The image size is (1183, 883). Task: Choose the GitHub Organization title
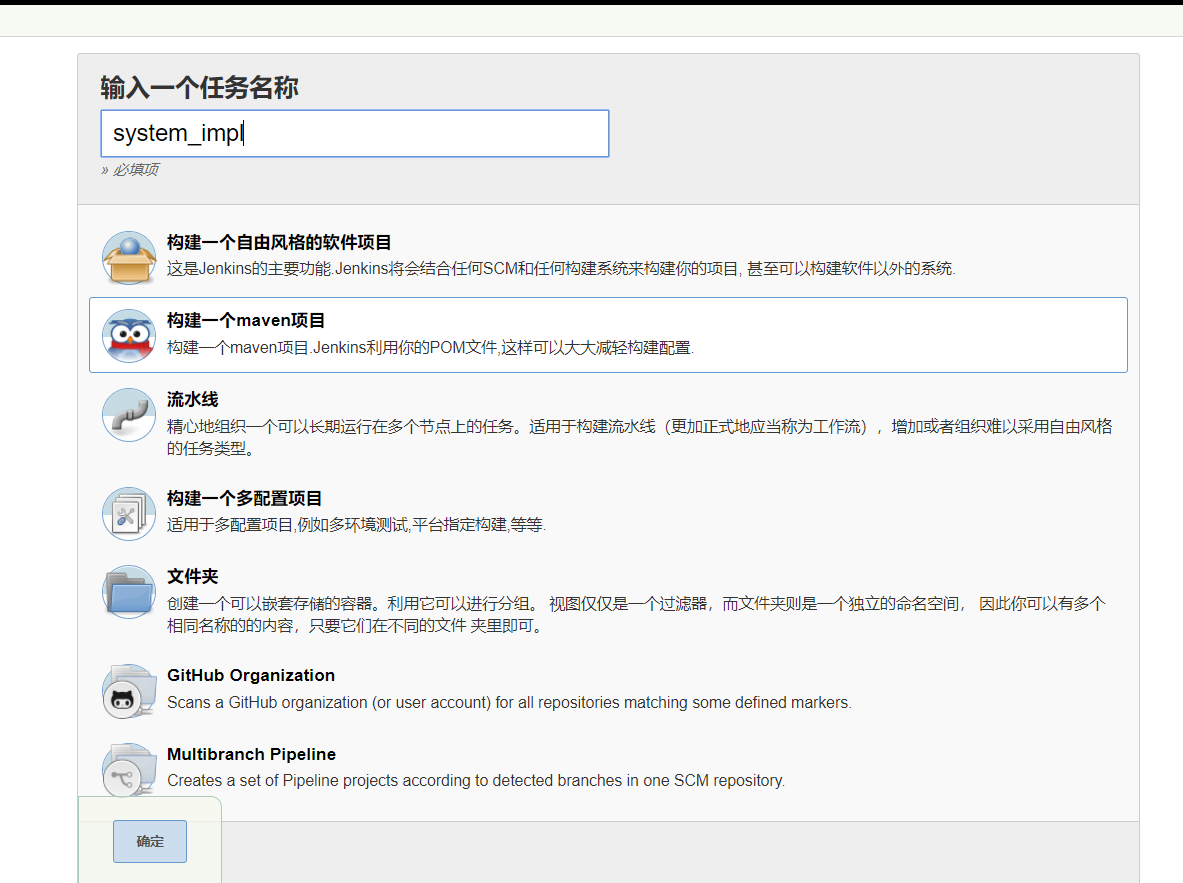(251, 675)
